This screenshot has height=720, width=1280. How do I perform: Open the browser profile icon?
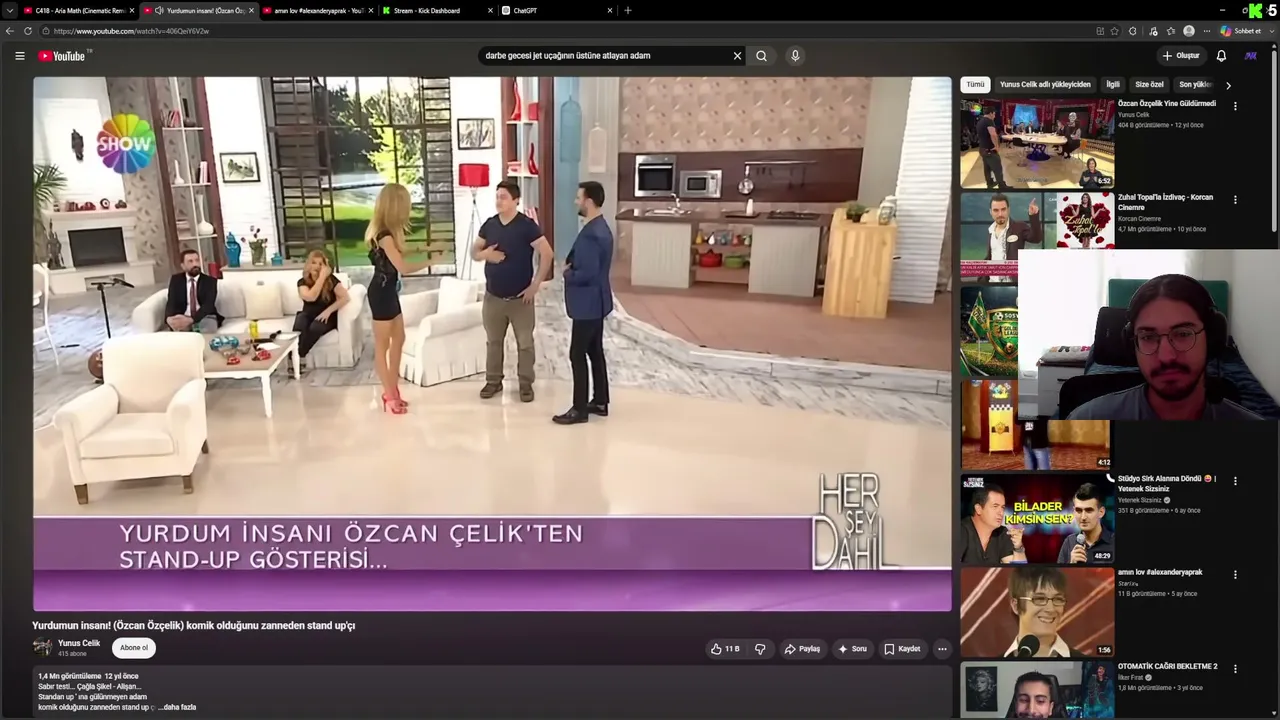[1189, 31]
